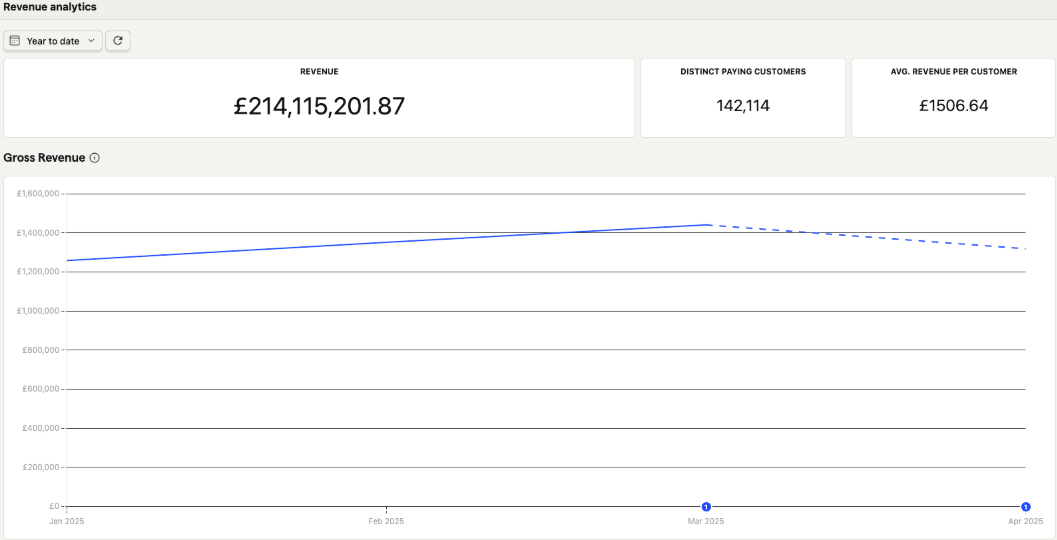1057x540 pixels.
Task: Click the blue annotation badge at Mar 2025
Action: click(x=706, y=507)
